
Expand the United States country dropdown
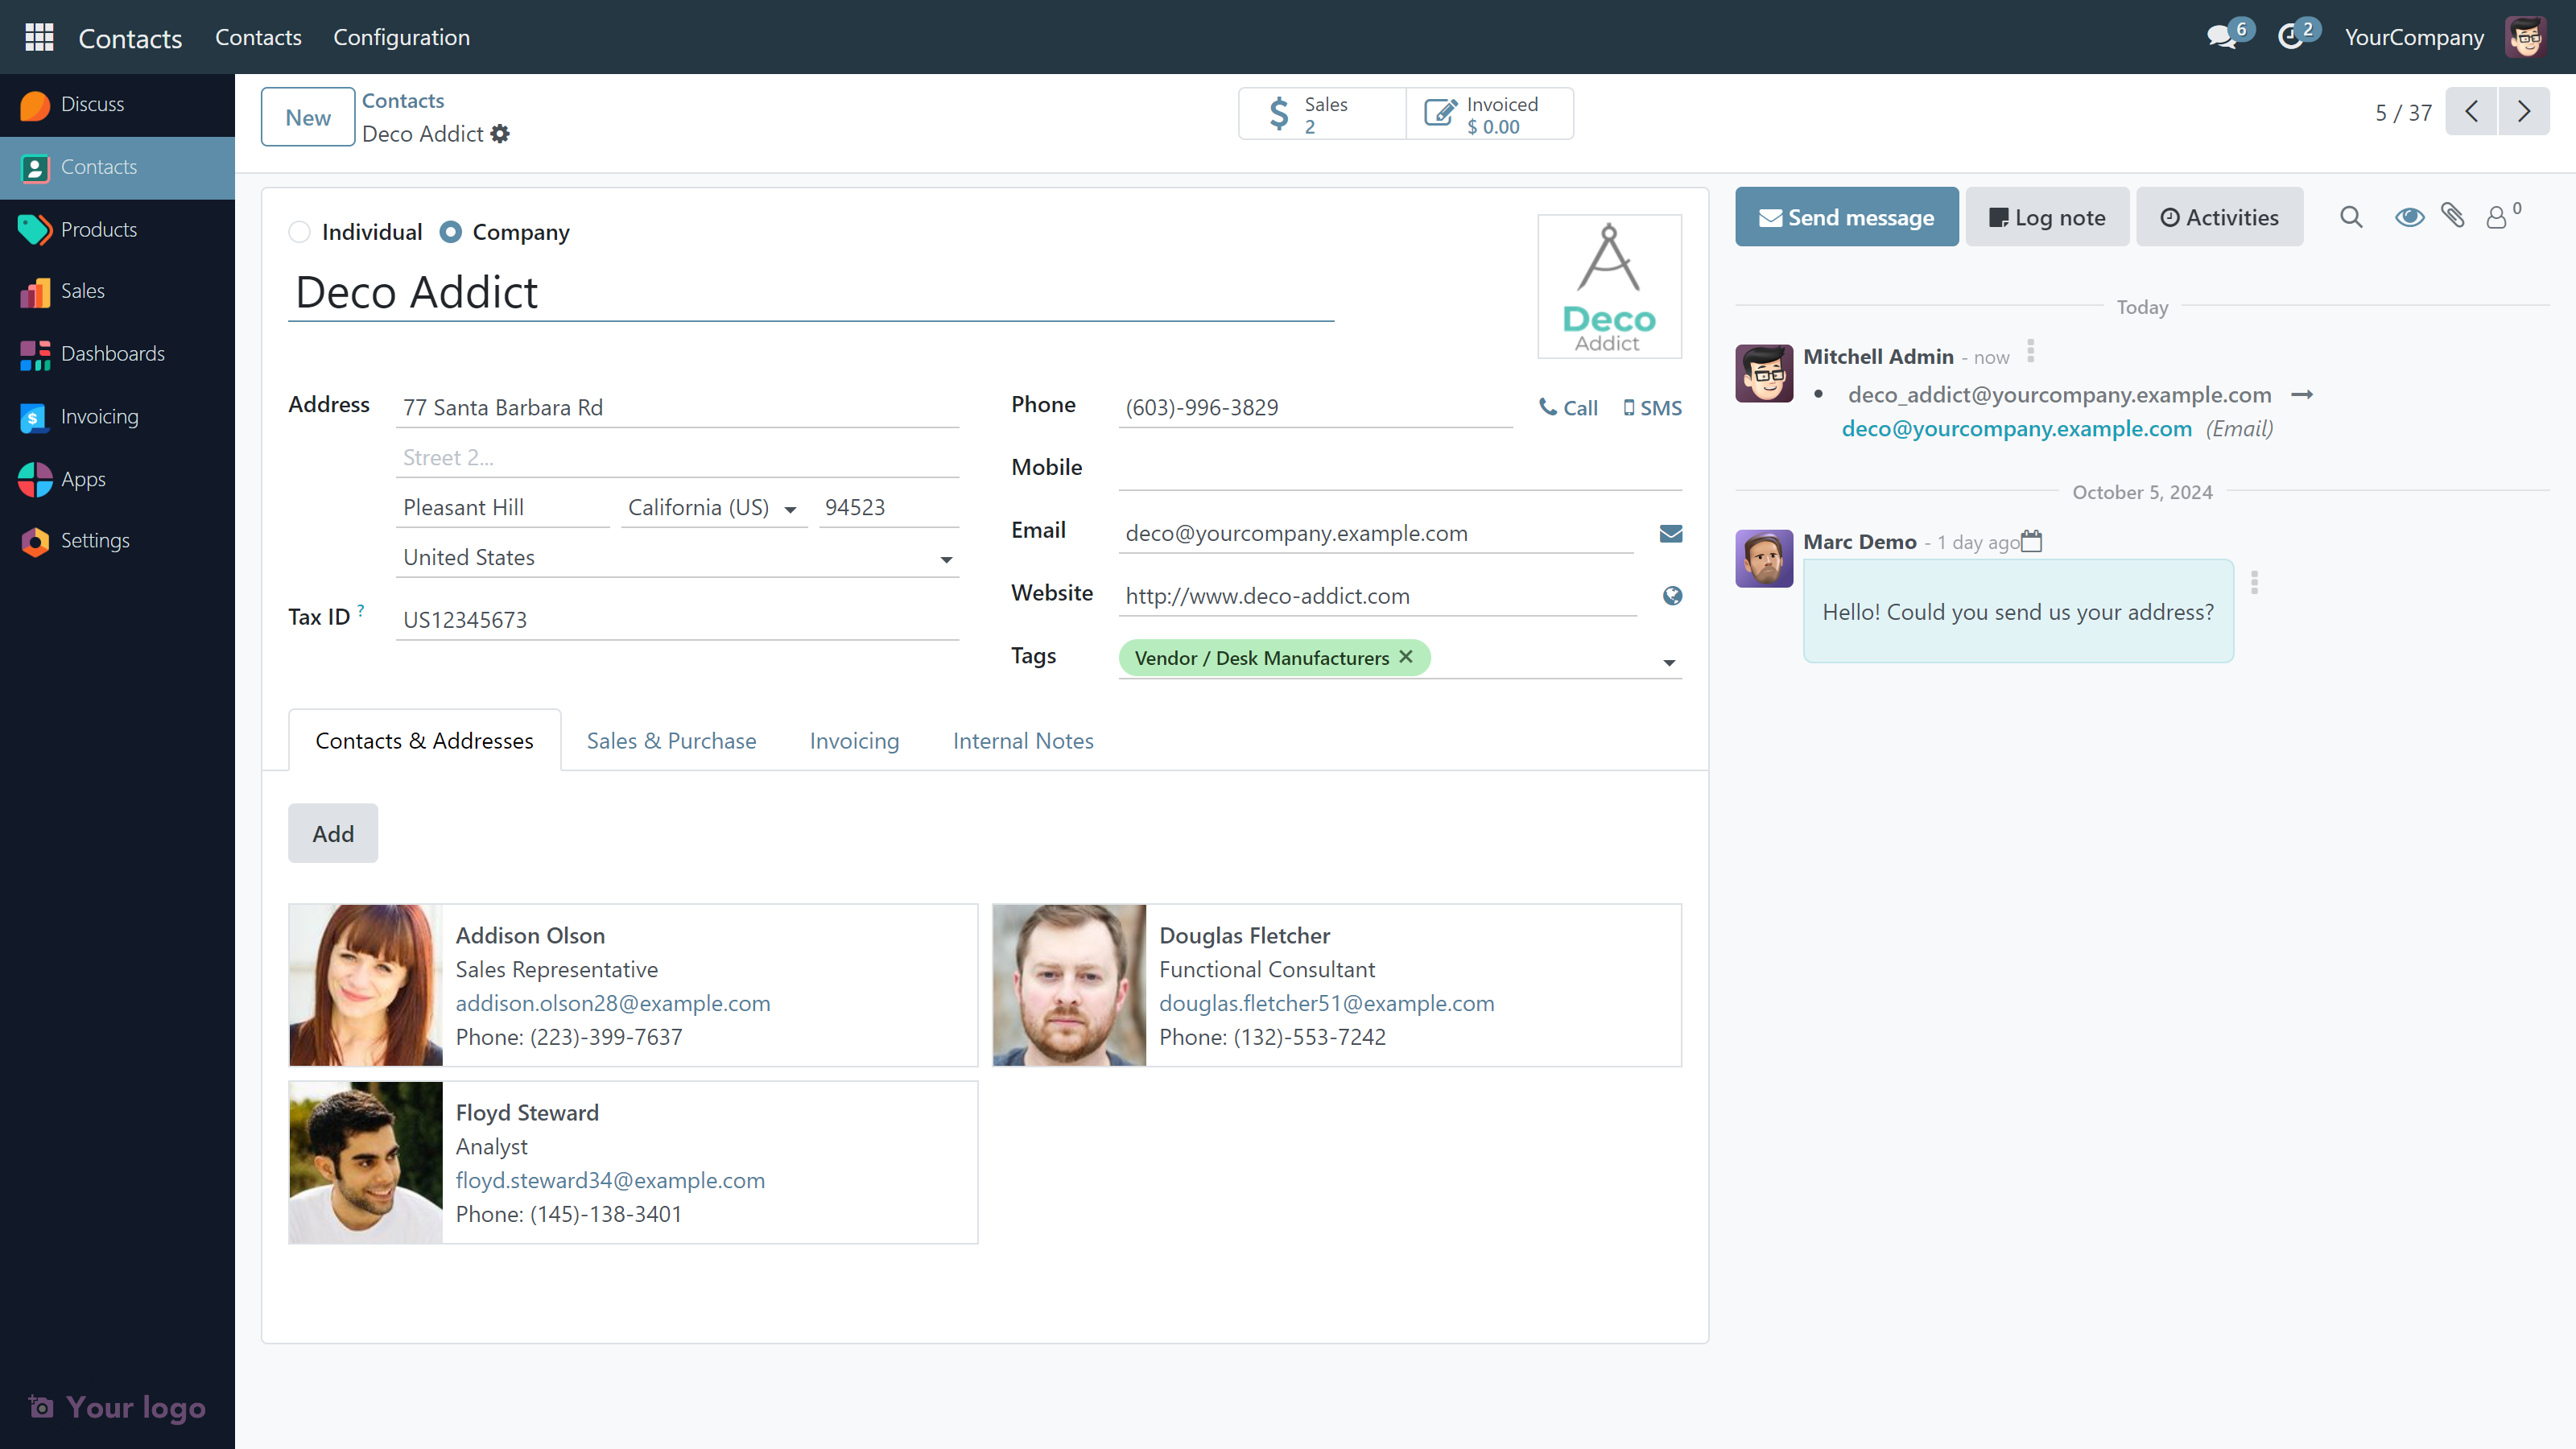tap(945, 559)
